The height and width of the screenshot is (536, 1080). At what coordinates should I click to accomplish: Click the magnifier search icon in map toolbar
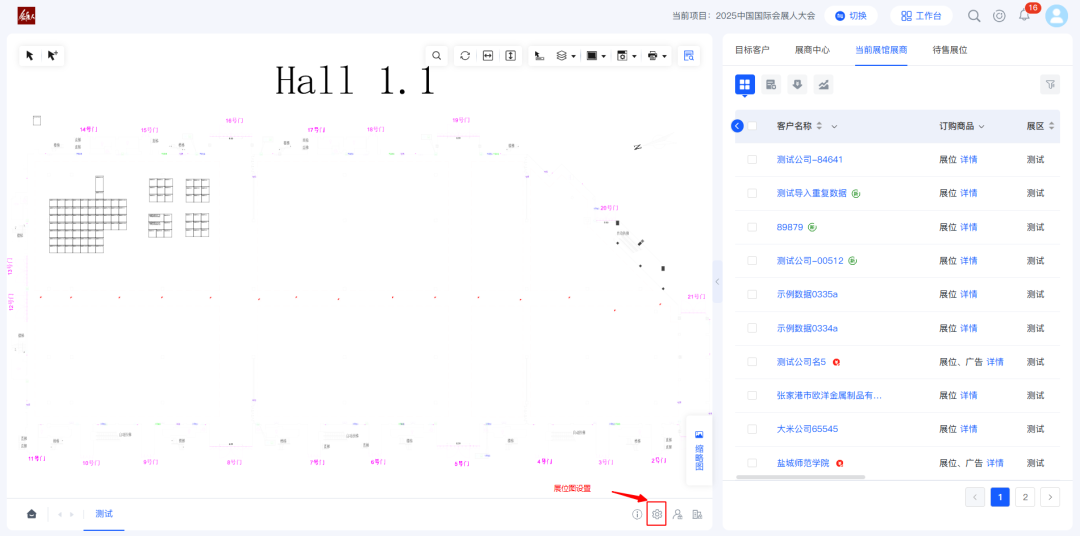pyautogui.click(x=436, y=56)
